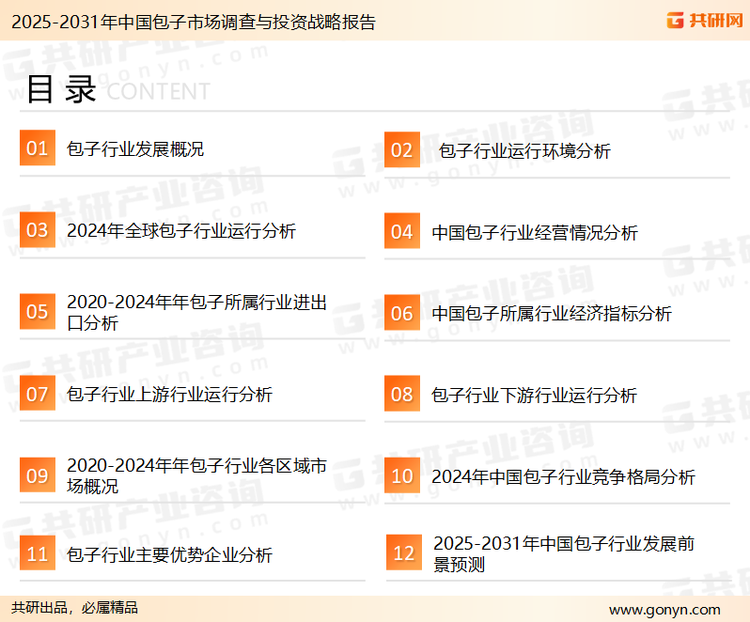Image resolution: width=750 pixels, height=622 pixels.
Task: Select chapter title 包子行业运行环境分析
Action: point(525,151)
